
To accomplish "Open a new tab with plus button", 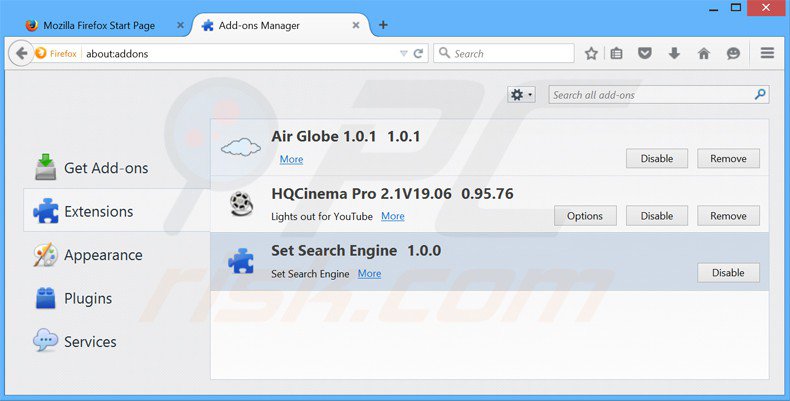I will click(383, 25).
